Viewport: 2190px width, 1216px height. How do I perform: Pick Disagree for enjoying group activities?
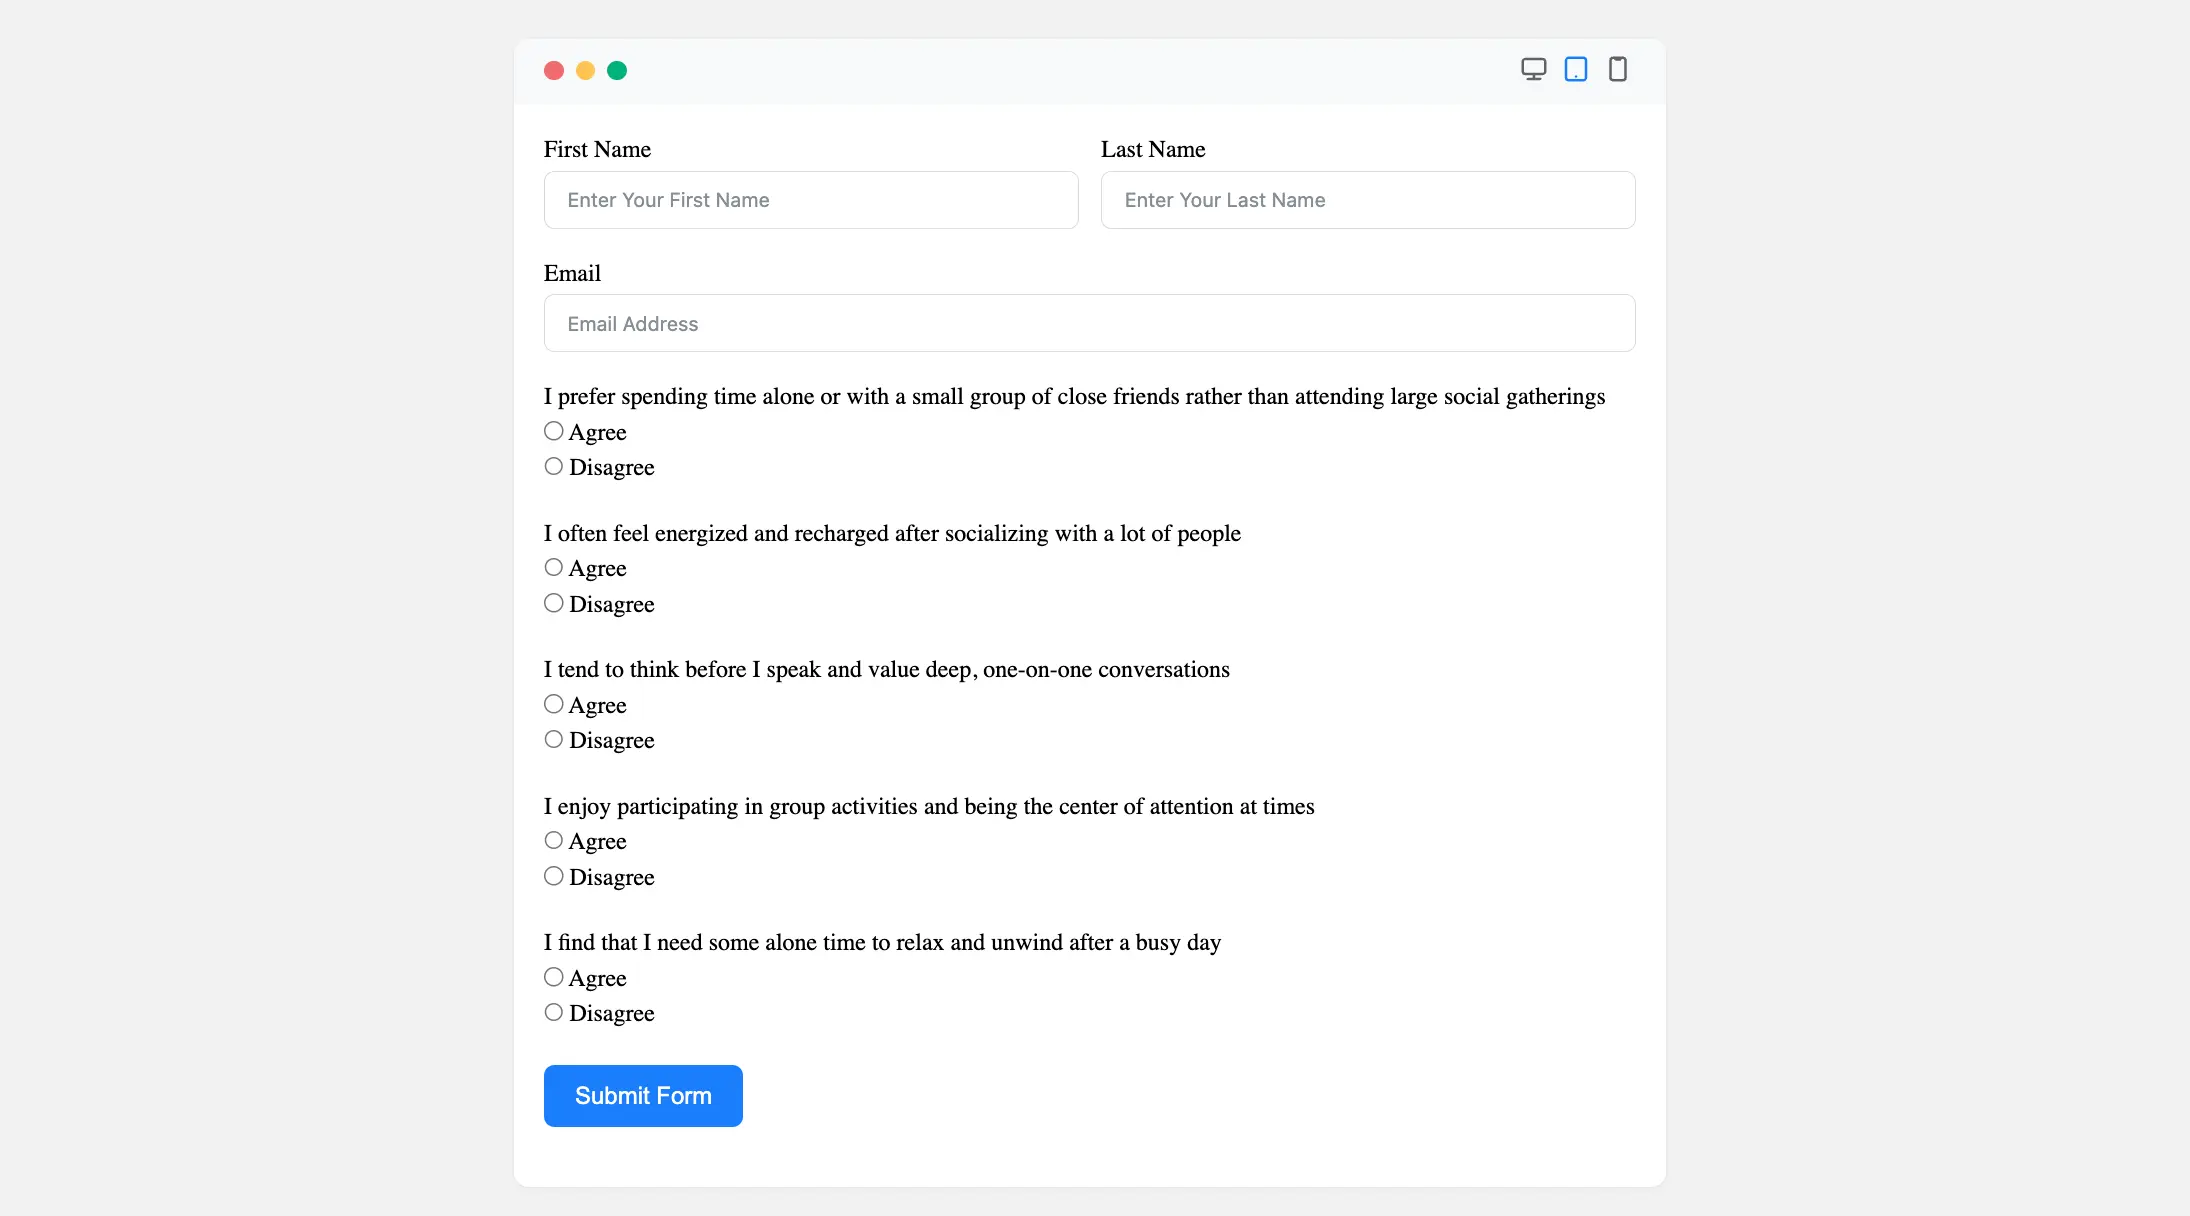point(553,876)
